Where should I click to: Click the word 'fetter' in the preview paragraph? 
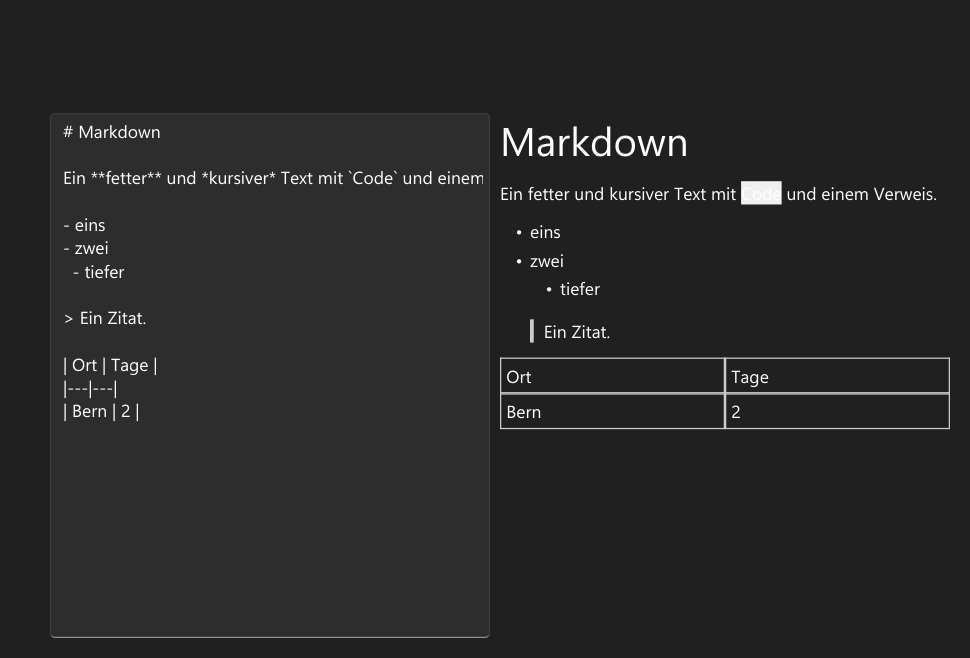(x=548, y=194)
